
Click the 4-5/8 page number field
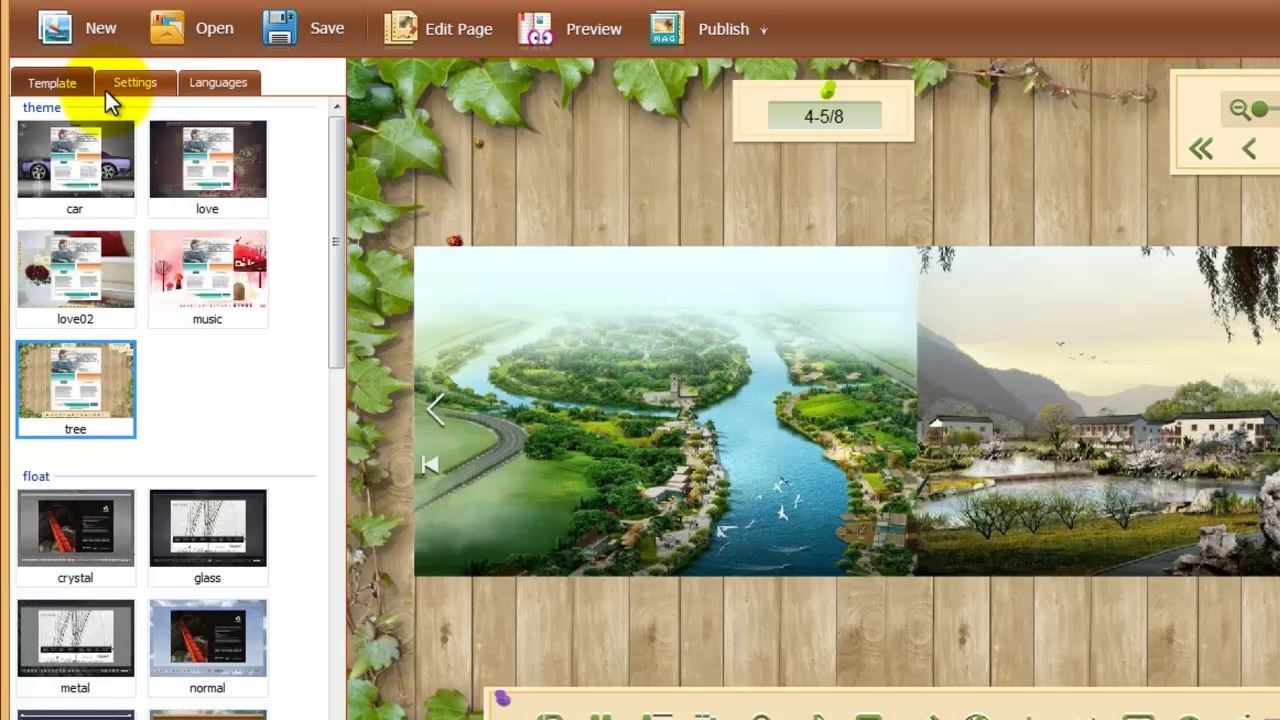824,116
